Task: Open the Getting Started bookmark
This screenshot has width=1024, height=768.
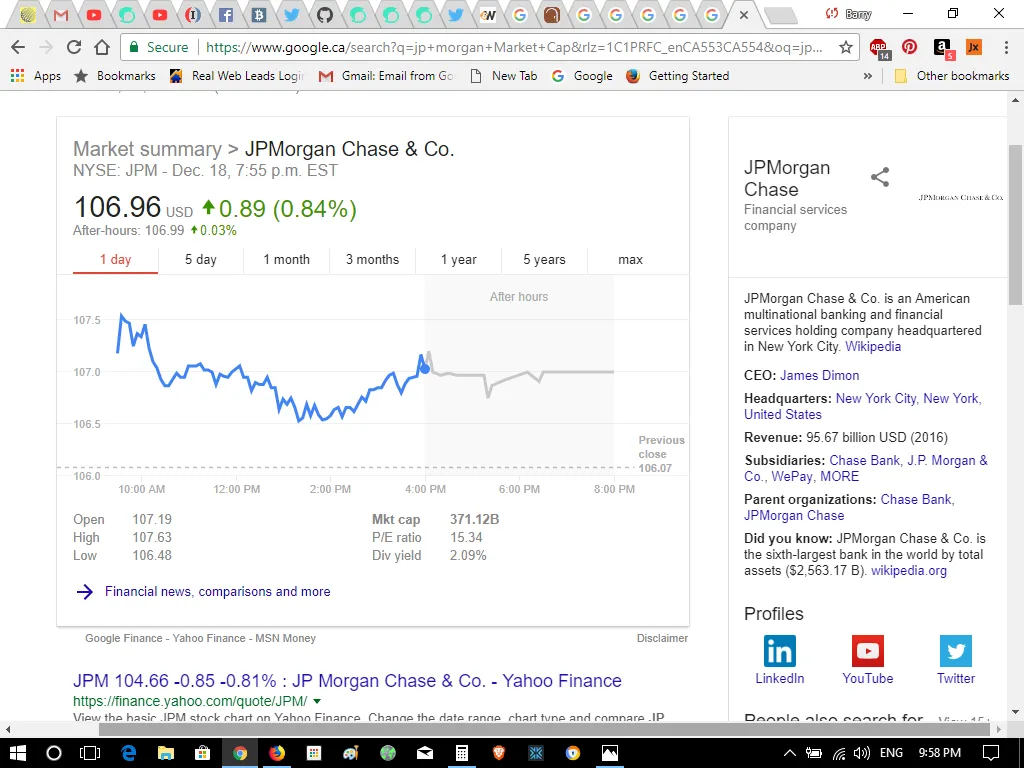Action: click(677, 76)
